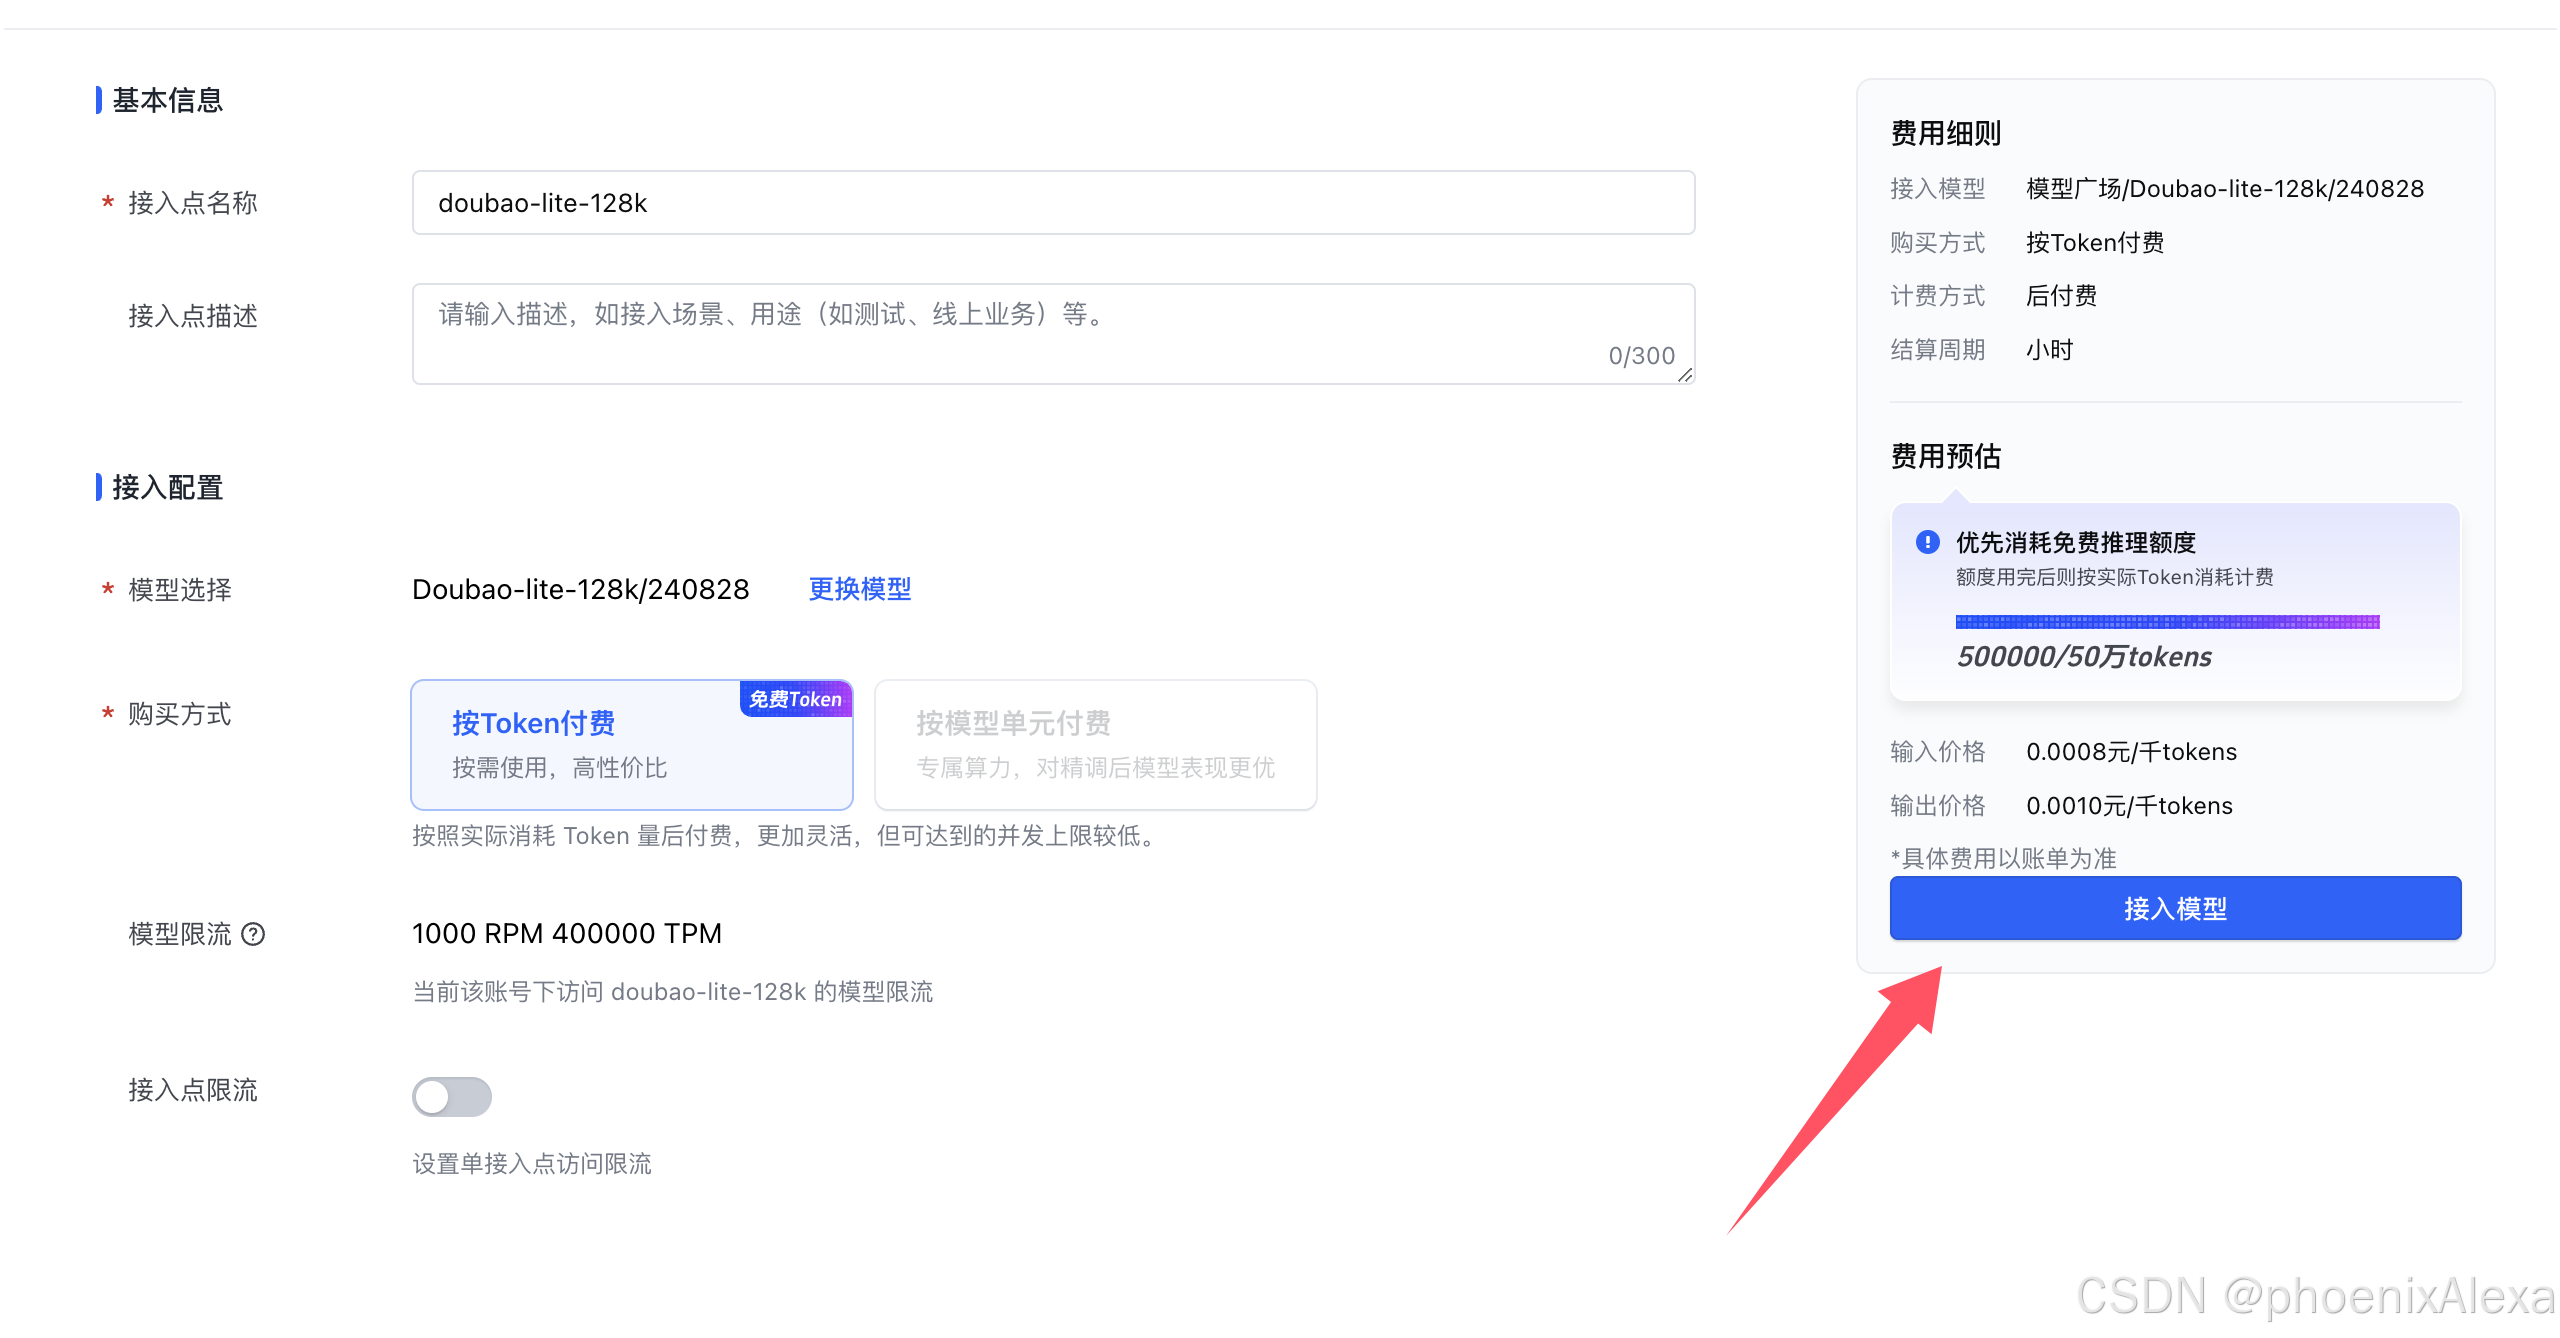Click the 接入点名称 input field
This screenshot has width=2560, height=1338.
1053,203
